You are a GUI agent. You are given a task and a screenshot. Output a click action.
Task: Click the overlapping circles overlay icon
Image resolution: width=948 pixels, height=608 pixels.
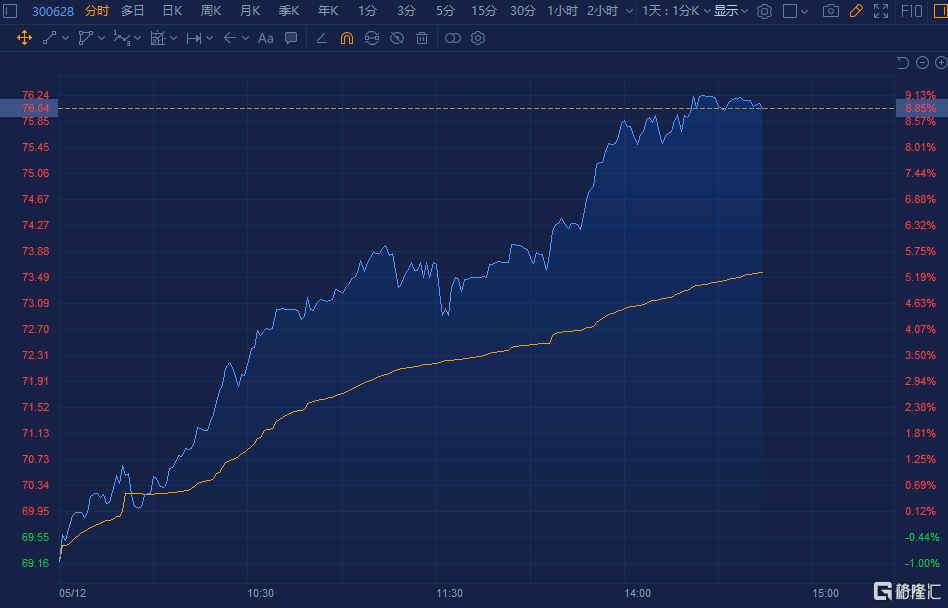point(453,38)
